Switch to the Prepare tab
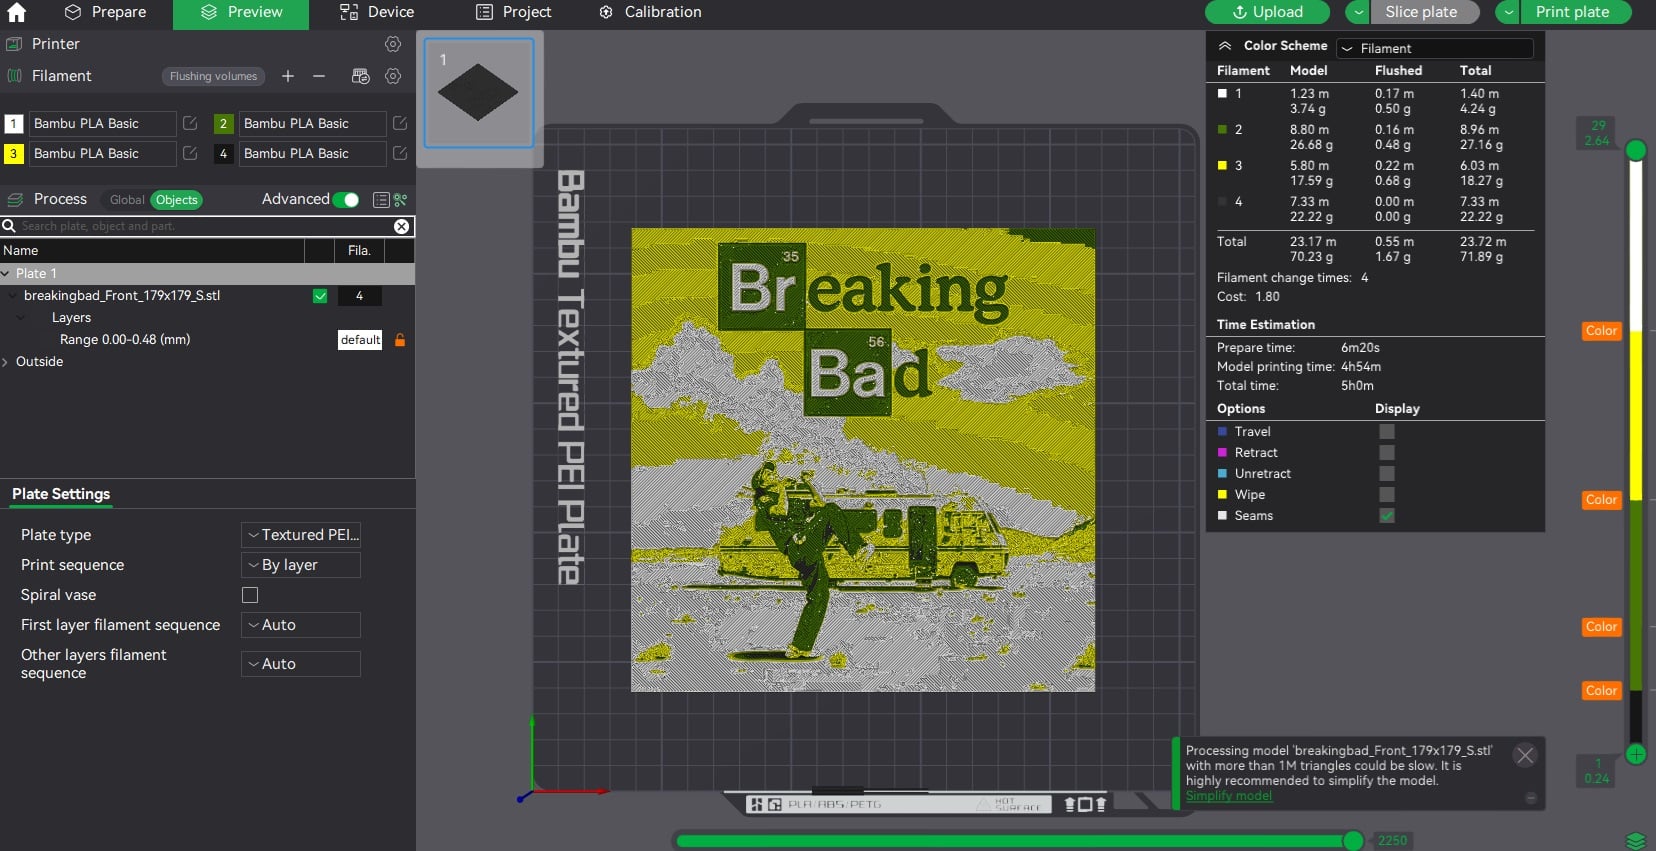Image resolution: width=1656 pixels, height=851 pixels. (x=105, y=12)
